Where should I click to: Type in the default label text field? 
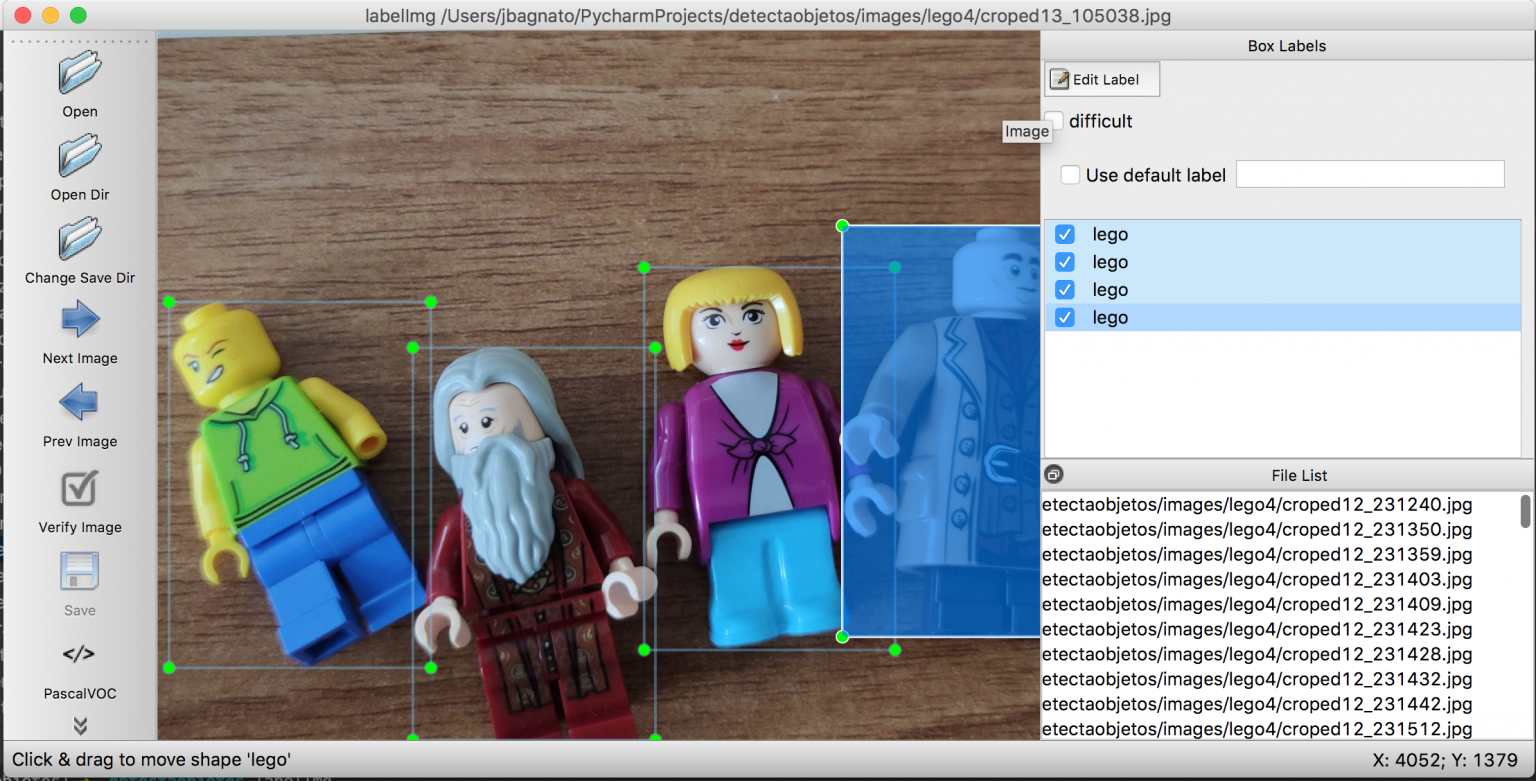1370,174
